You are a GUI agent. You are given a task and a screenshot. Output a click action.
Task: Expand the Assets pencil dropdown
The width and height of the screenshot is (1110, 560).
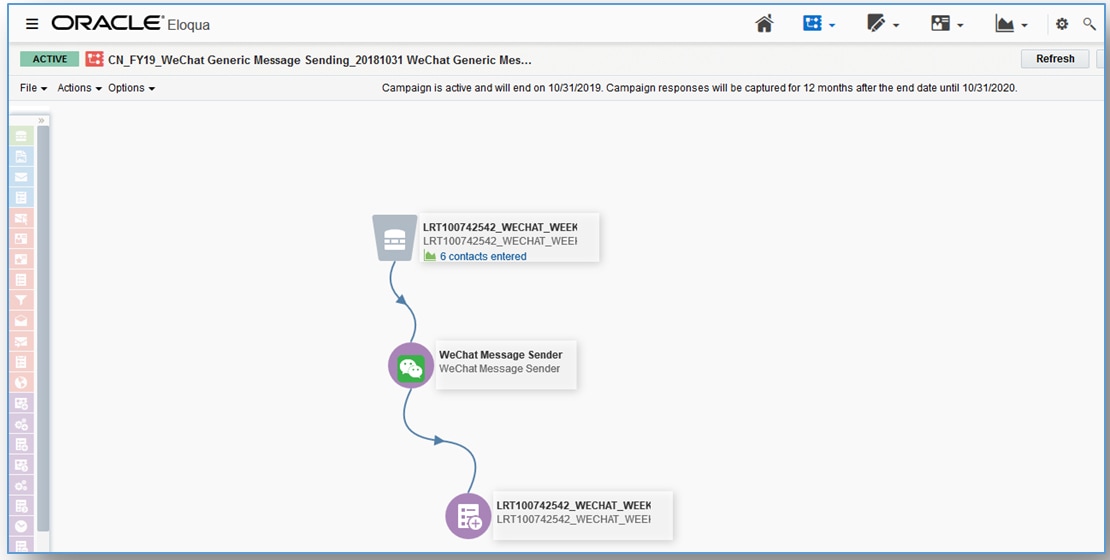(883, 24)
